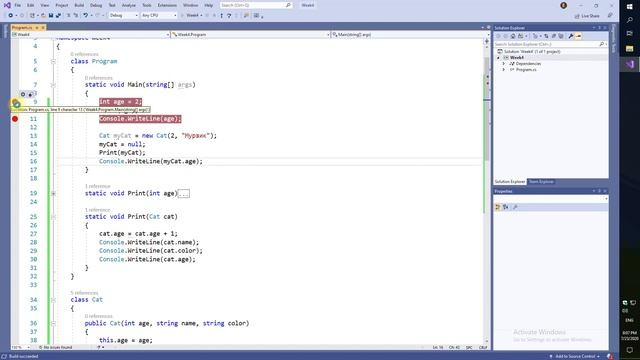Open the Extensions menu
Viewport: 640px width, 360px height.
point(167,5)
